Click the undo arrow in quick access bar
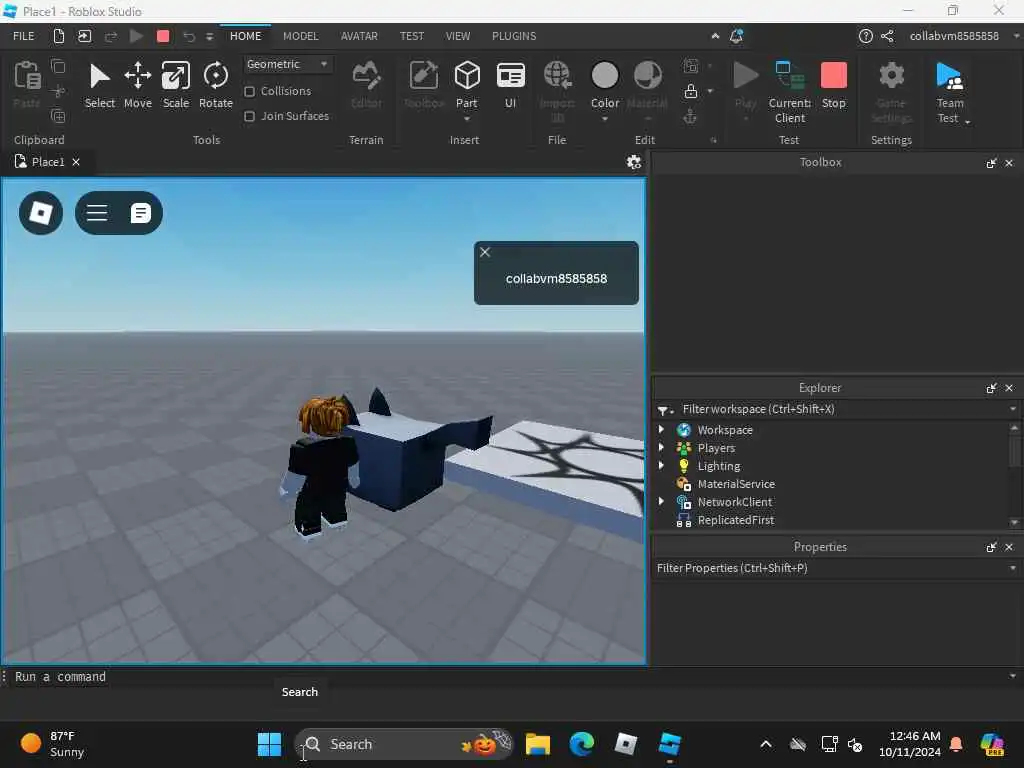The height and width of the screenshot is (768, 1024). click(x=189, y=37)
